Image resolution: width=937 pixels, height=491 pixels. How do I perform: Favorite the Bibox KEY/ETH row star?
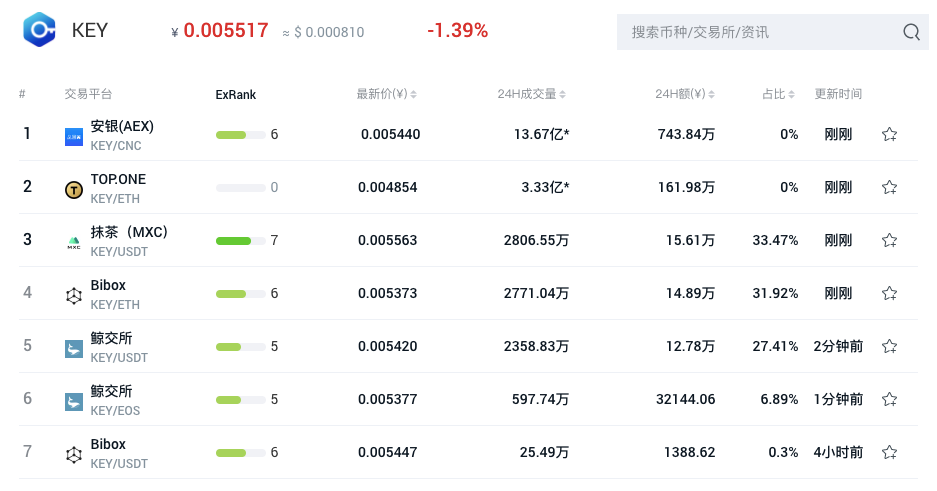click(889, 293)
